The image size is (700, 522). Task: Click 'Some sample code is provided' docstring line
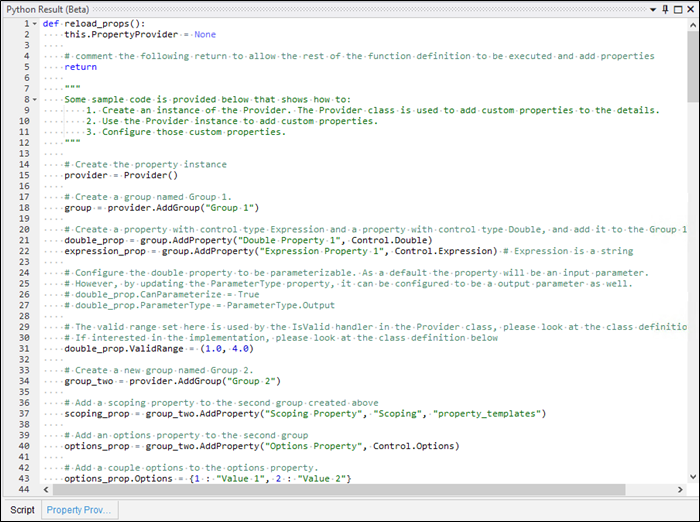[208, 100]
